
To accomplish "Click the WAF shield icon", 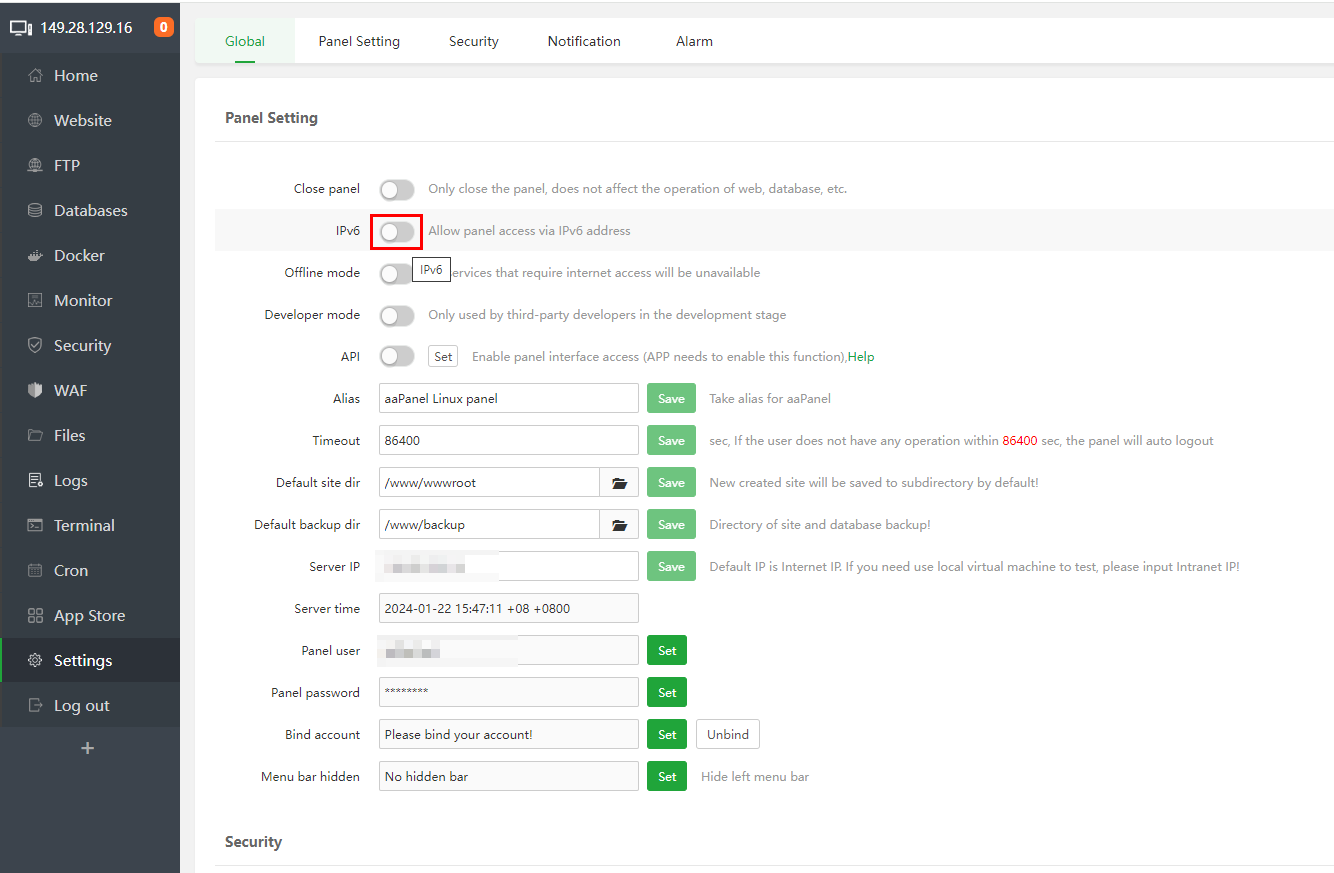I will (x=36, y=391).
